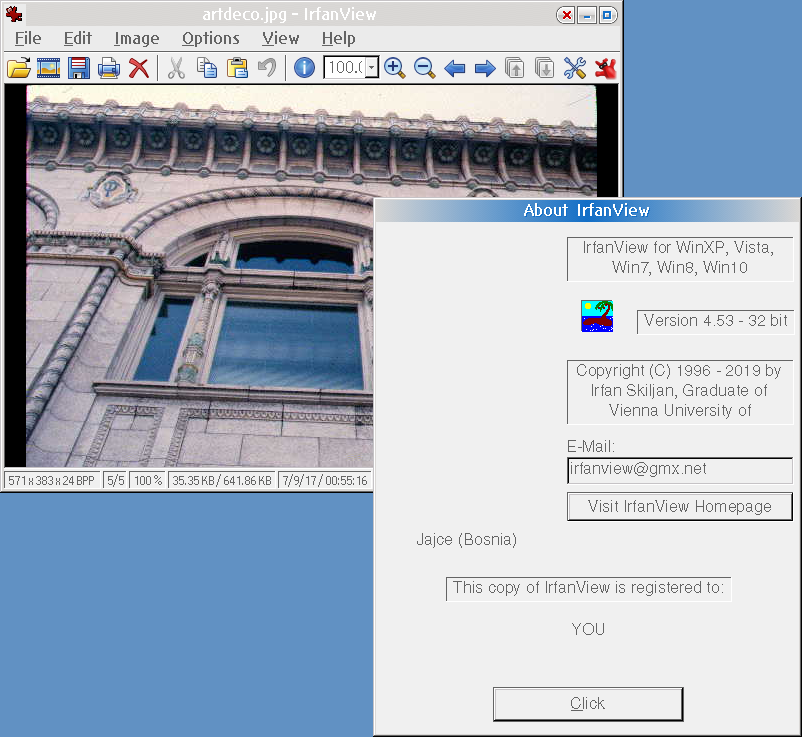Click status bar image index 5/5
This screenshot has height=737, width=802.
[x=116, y=481]
